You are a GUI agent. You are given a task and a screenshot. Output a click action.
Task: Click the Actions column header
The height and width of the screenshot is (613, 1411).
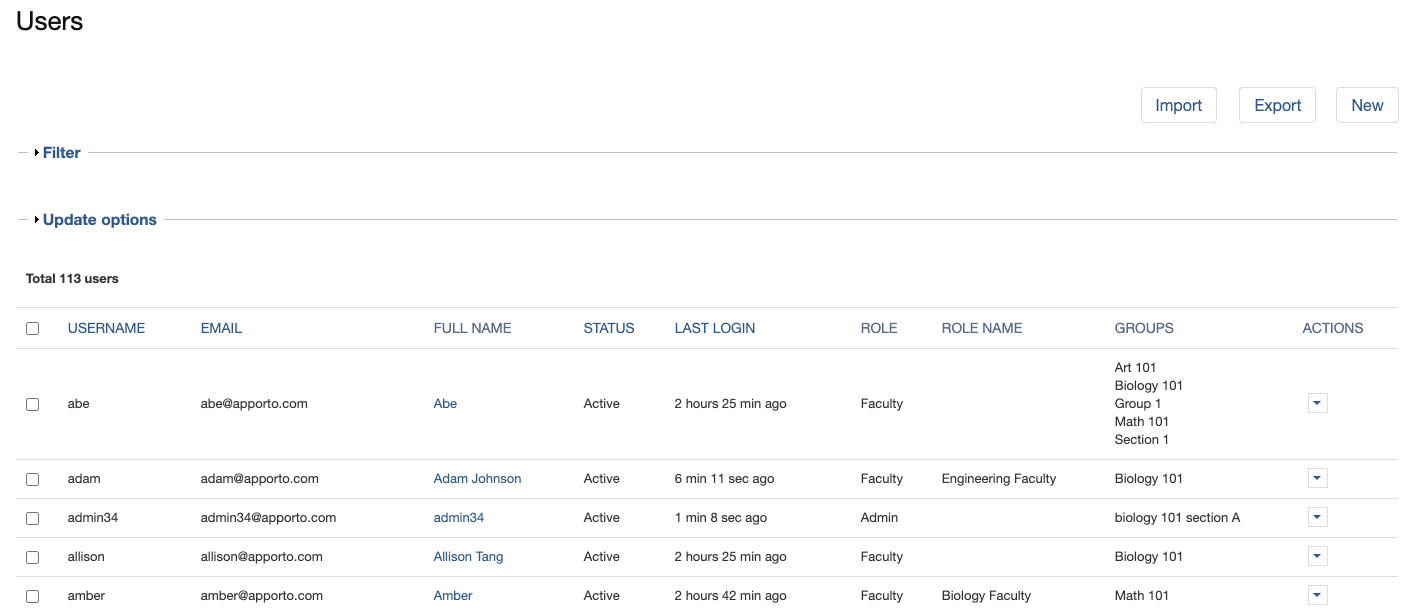tap(1333, 328)
